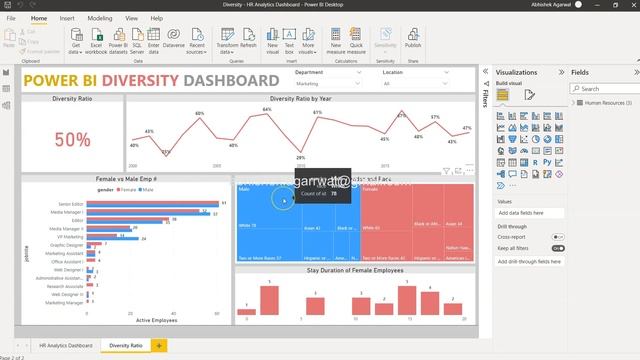
Task: Click the Location slicer header chevron
Action: pyautogui.click(x=446, y=72)
